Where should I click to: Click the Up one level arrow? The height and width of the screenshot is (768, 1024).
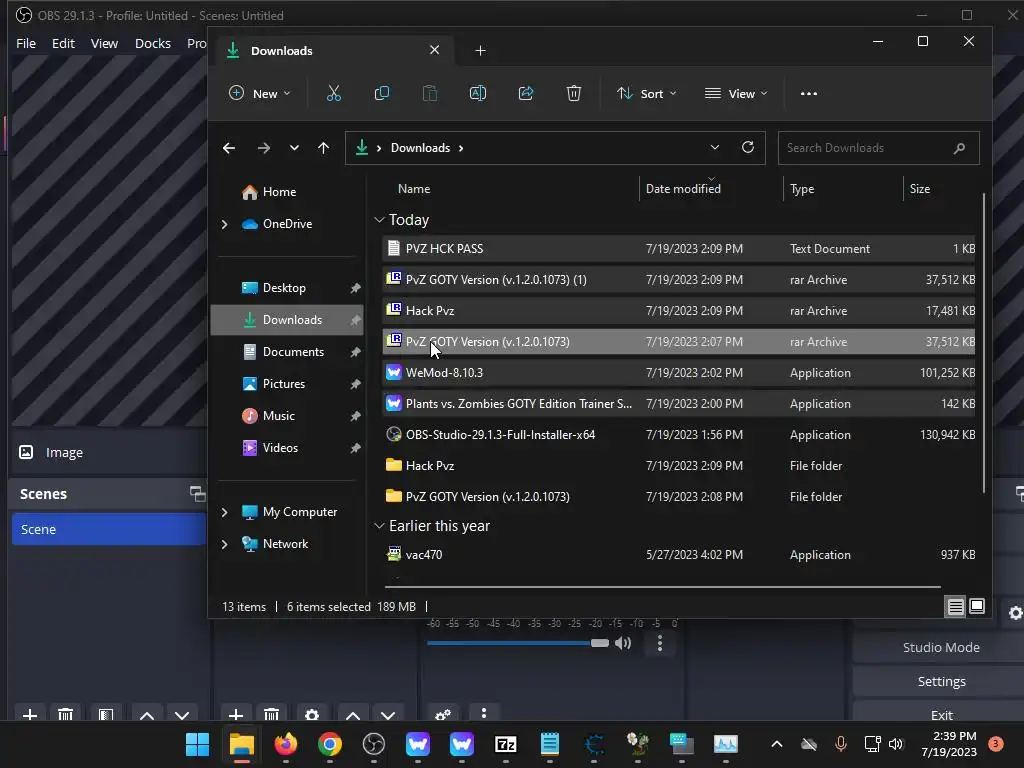pos(323,148)
